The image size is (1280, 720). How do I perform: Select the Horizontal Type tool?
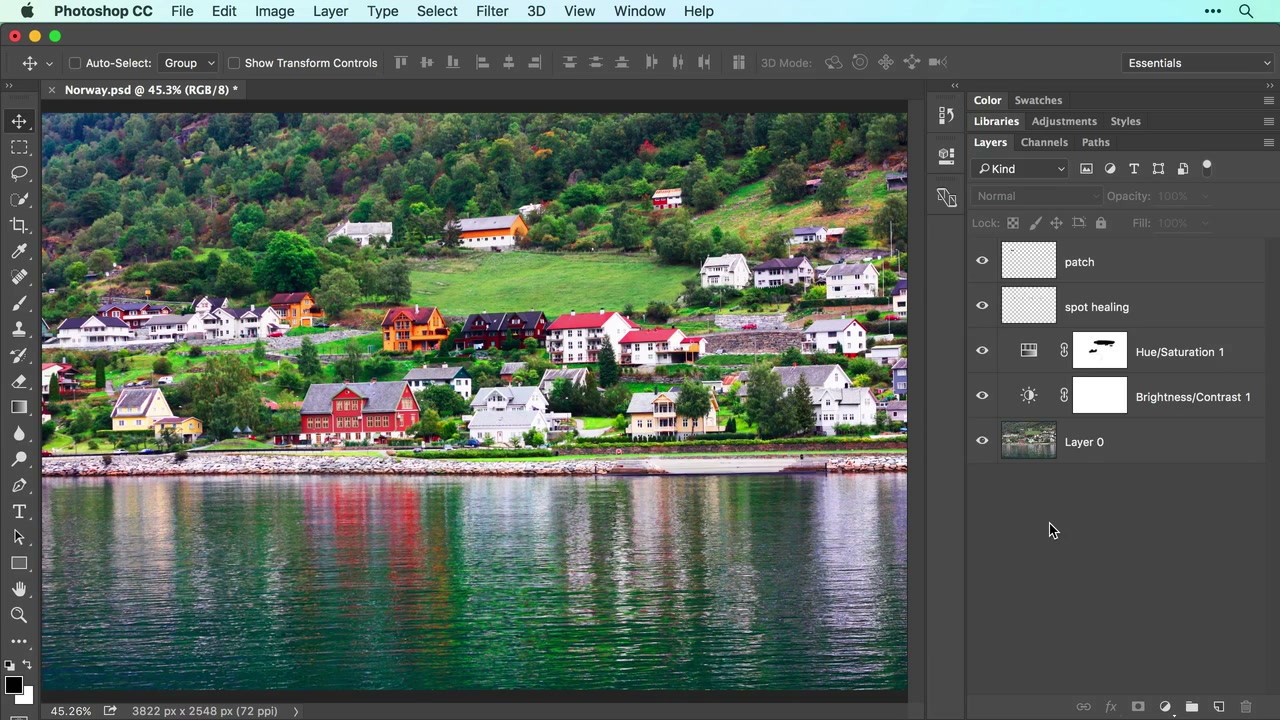point(19,511)
